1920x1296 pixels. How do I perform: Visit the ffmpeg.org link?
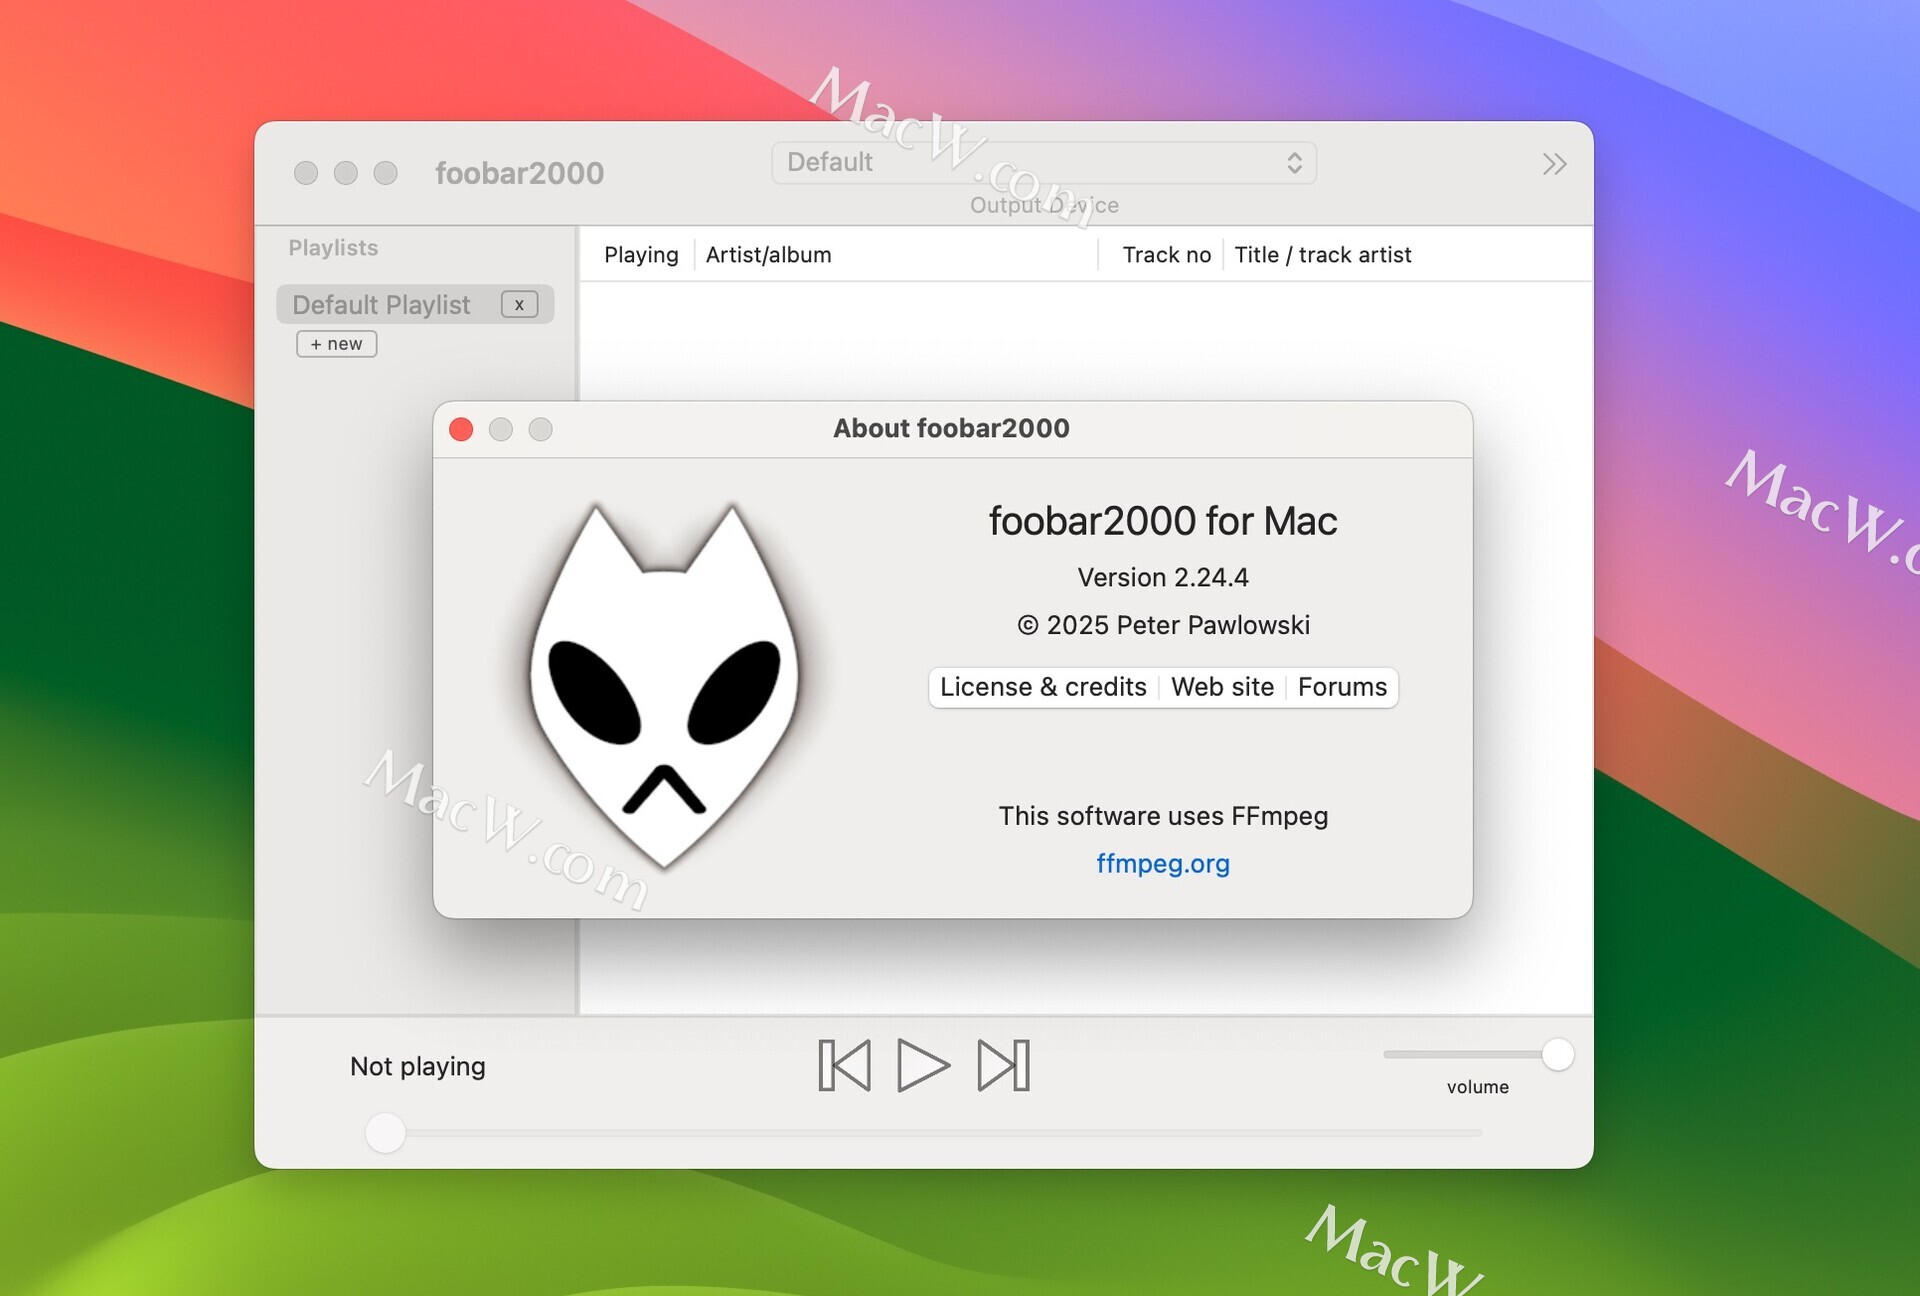[1163, 863]
